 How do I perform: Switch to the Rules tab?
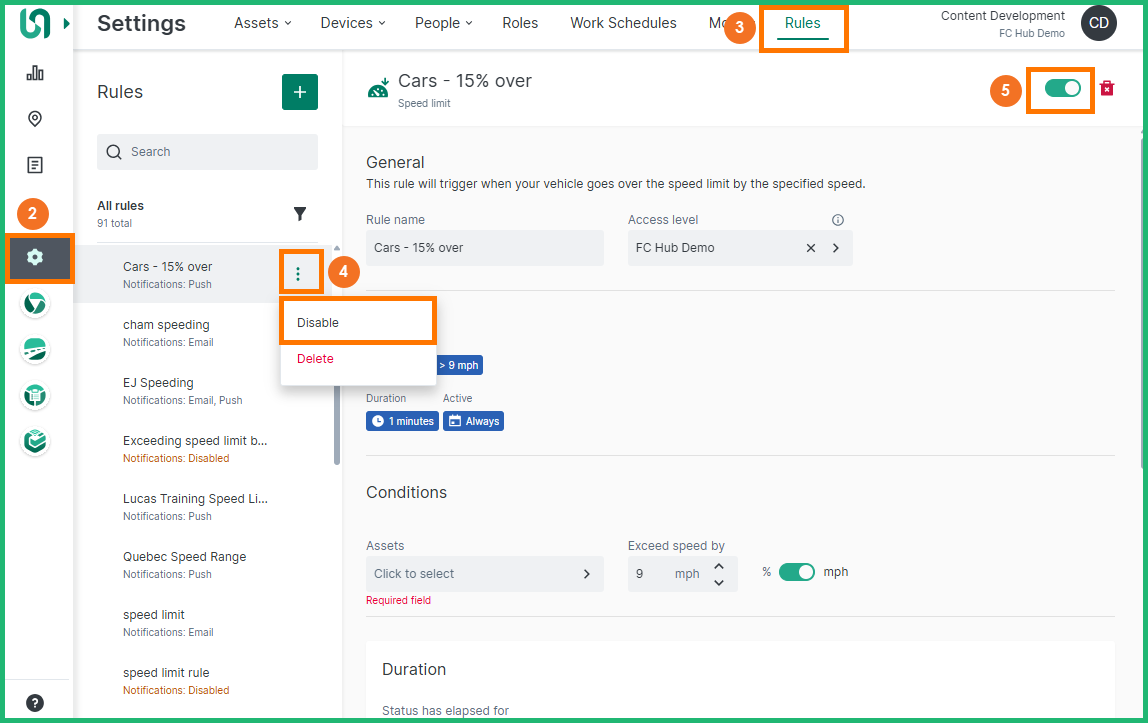[803, 23]
